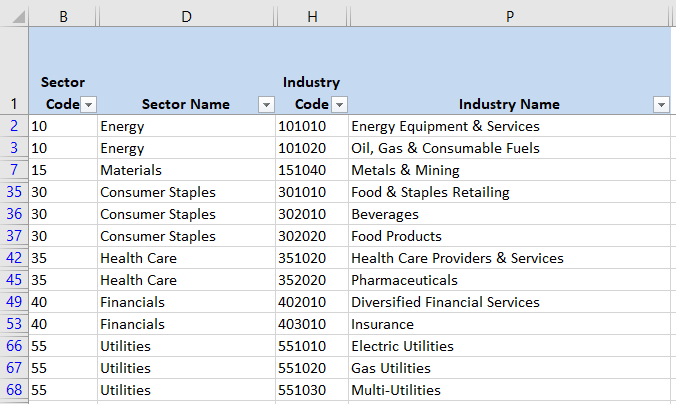Select cell with industry code 403010
Image resolution: width=676 pixels, height=404 pixels.
(312, 324)
